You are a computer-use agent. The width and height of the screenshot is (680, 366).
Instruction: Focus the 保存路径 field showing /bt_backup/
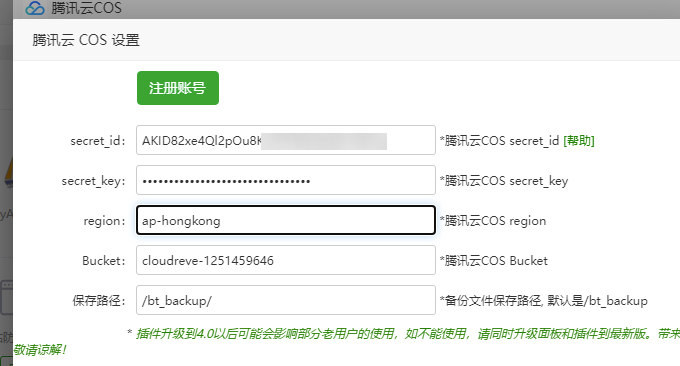click(286, 300)
